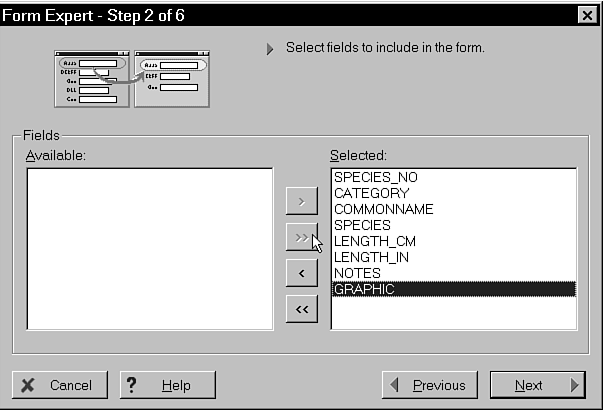Click inside the empty Available list box
The image size is (608, 412).
pos(150,248)
